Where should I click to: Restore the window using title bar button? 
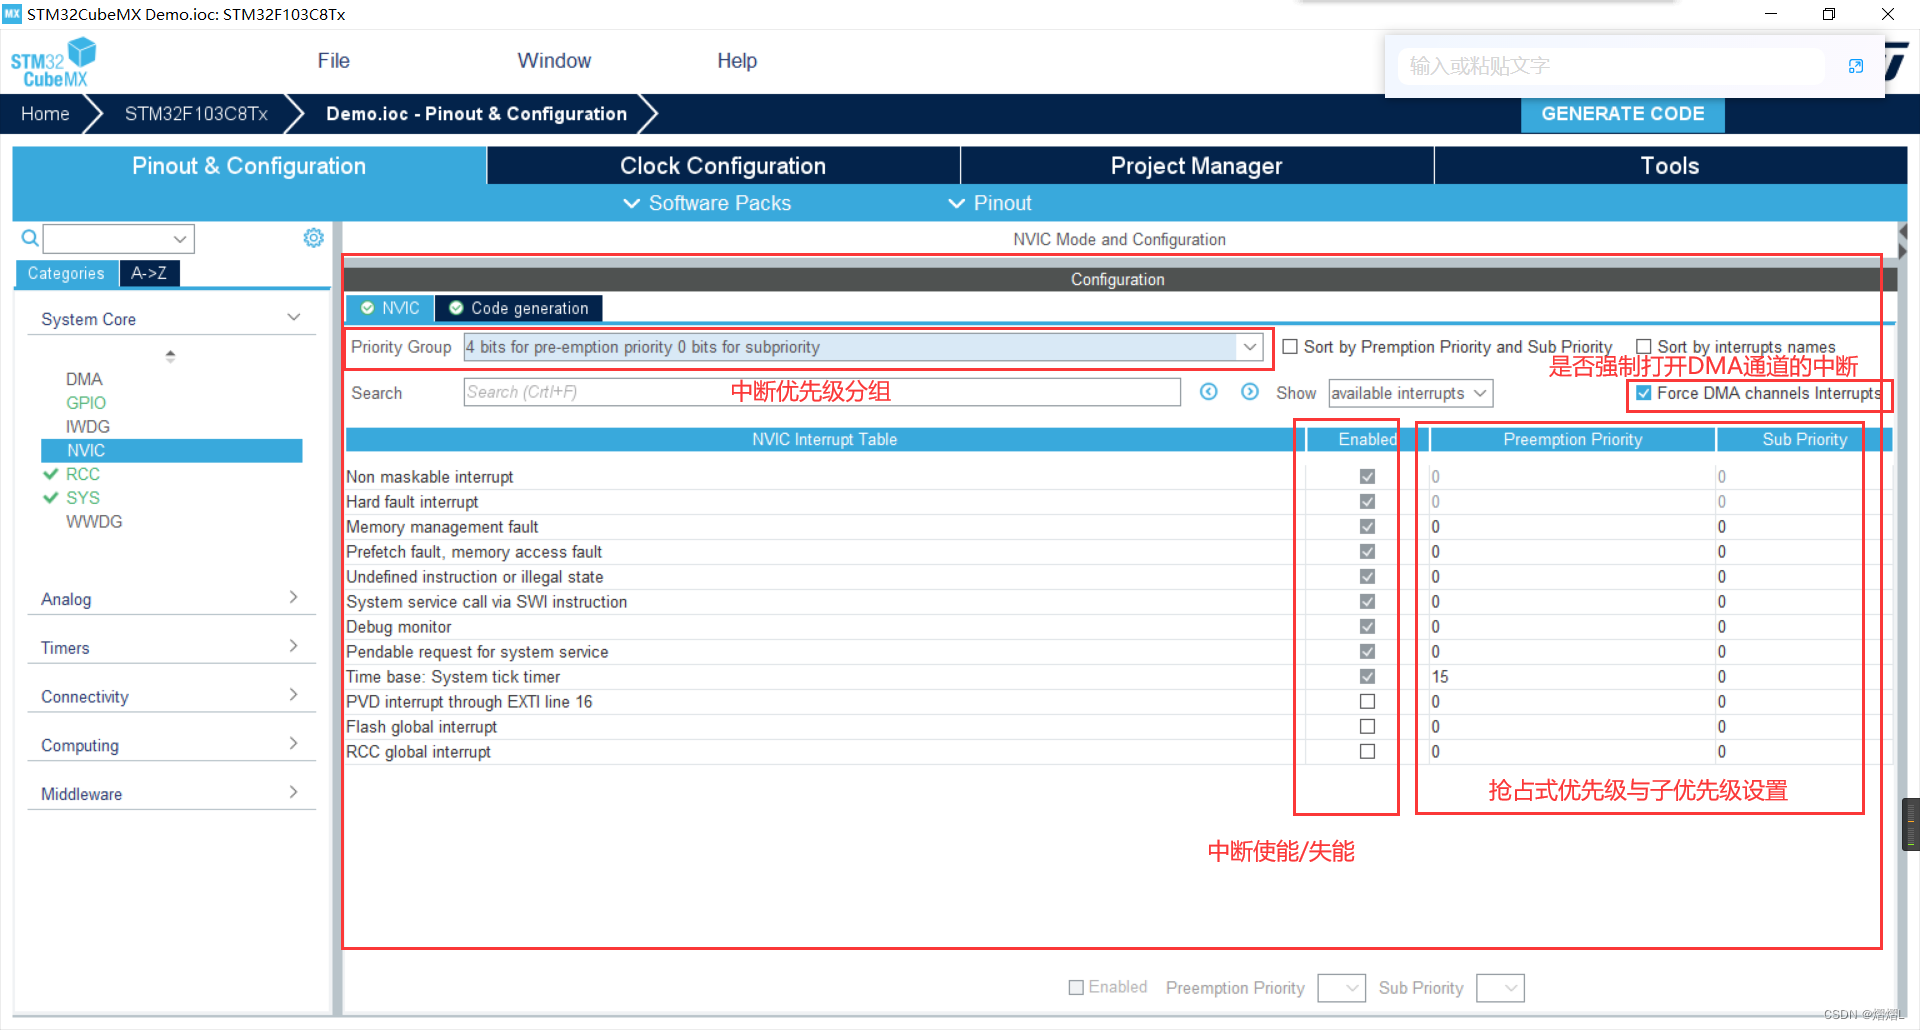(x=1829, y=14)
